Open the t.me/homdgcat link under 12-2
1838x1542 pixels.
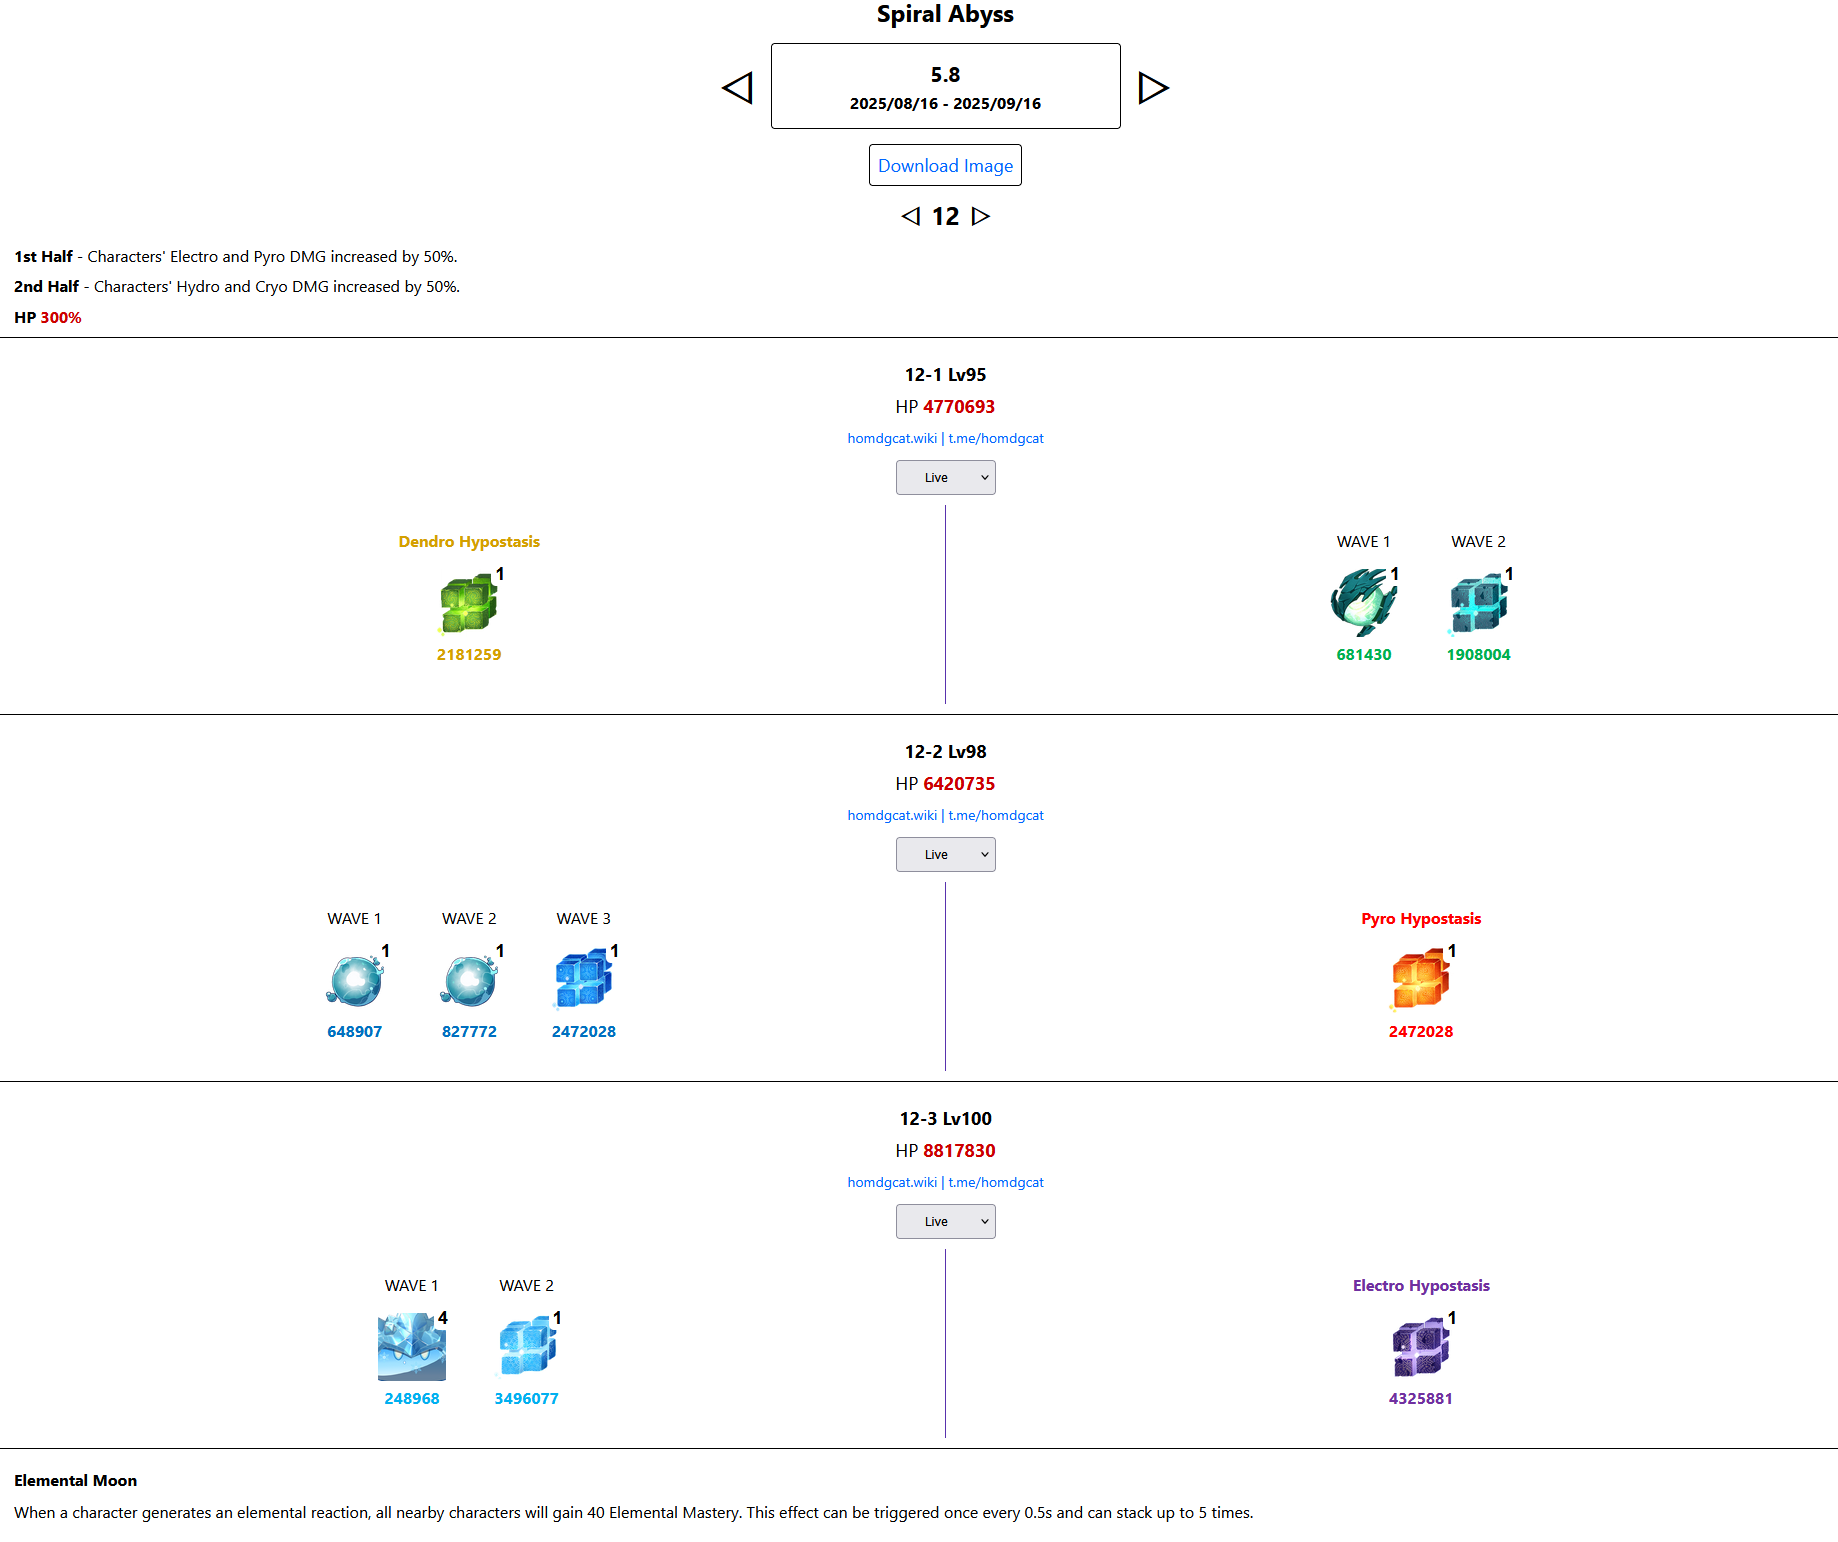point(996,815)
